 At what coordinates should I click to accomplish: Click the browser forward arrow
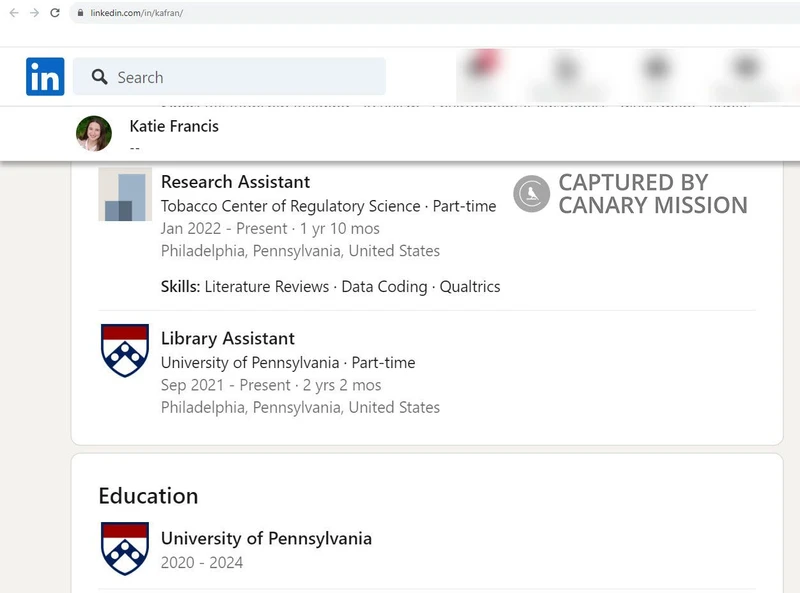(34, 13)
